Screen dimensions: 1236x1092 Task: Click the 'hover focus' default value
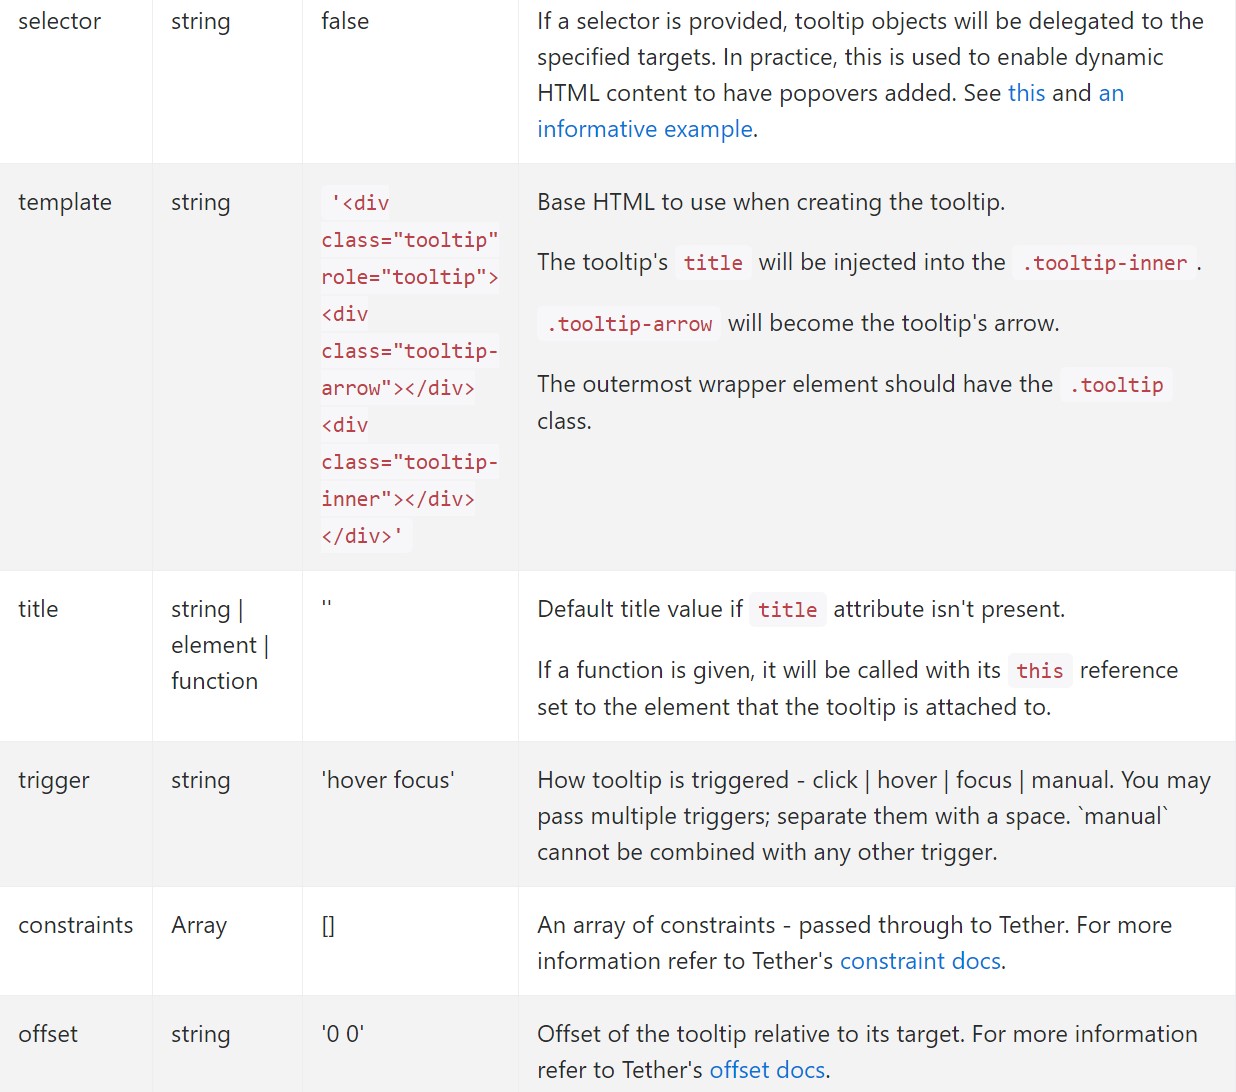click(387, 780)
